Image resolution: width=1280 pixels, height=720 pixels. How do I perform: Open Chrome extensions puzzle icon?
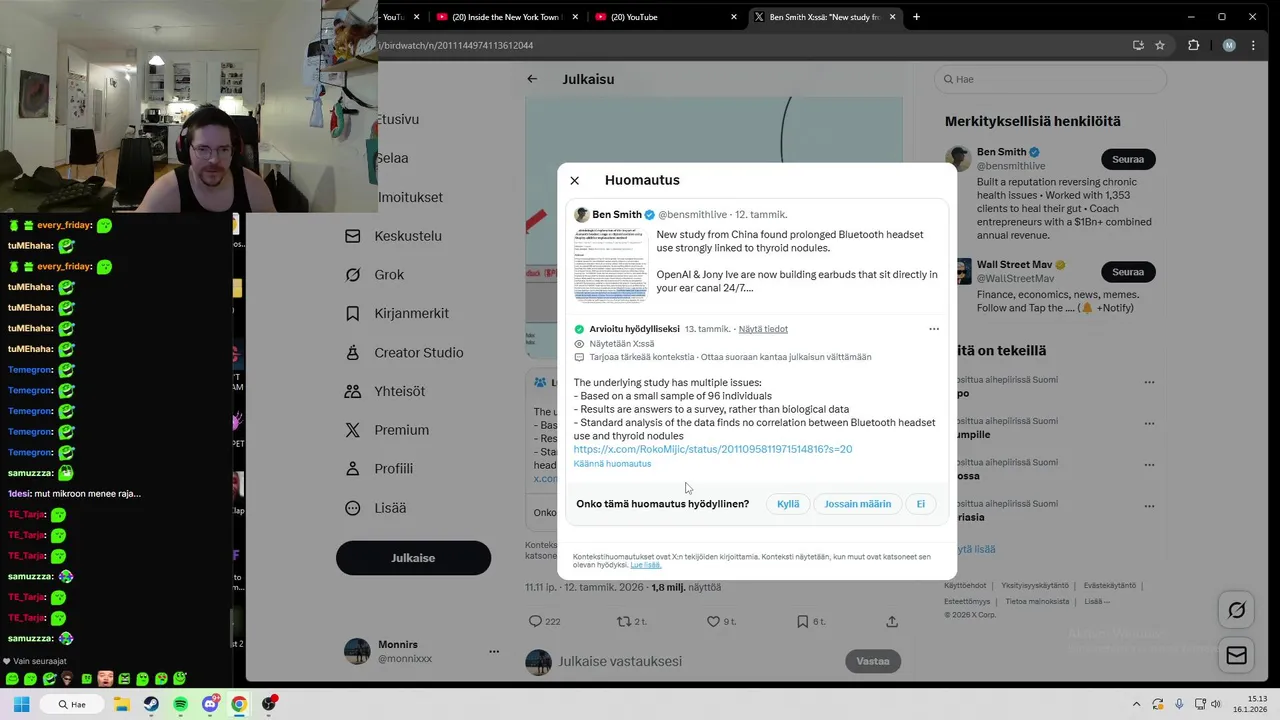pyautogui.click(x=1193, y=45)
